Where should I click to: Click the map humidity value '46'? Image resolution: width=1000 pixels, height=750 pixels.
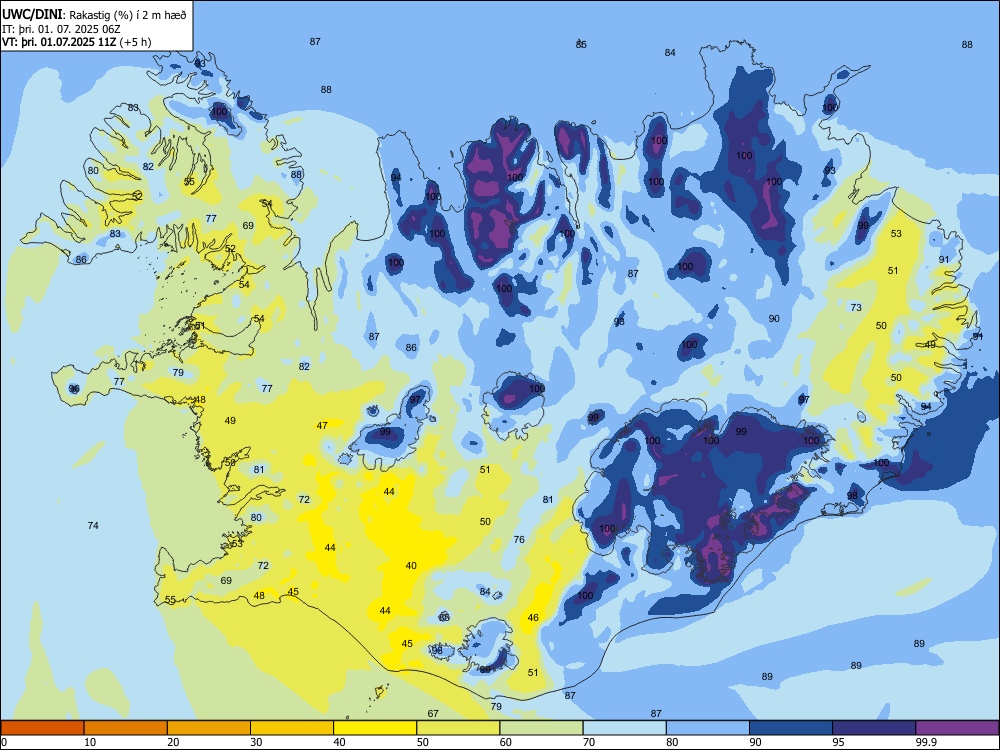533,617
